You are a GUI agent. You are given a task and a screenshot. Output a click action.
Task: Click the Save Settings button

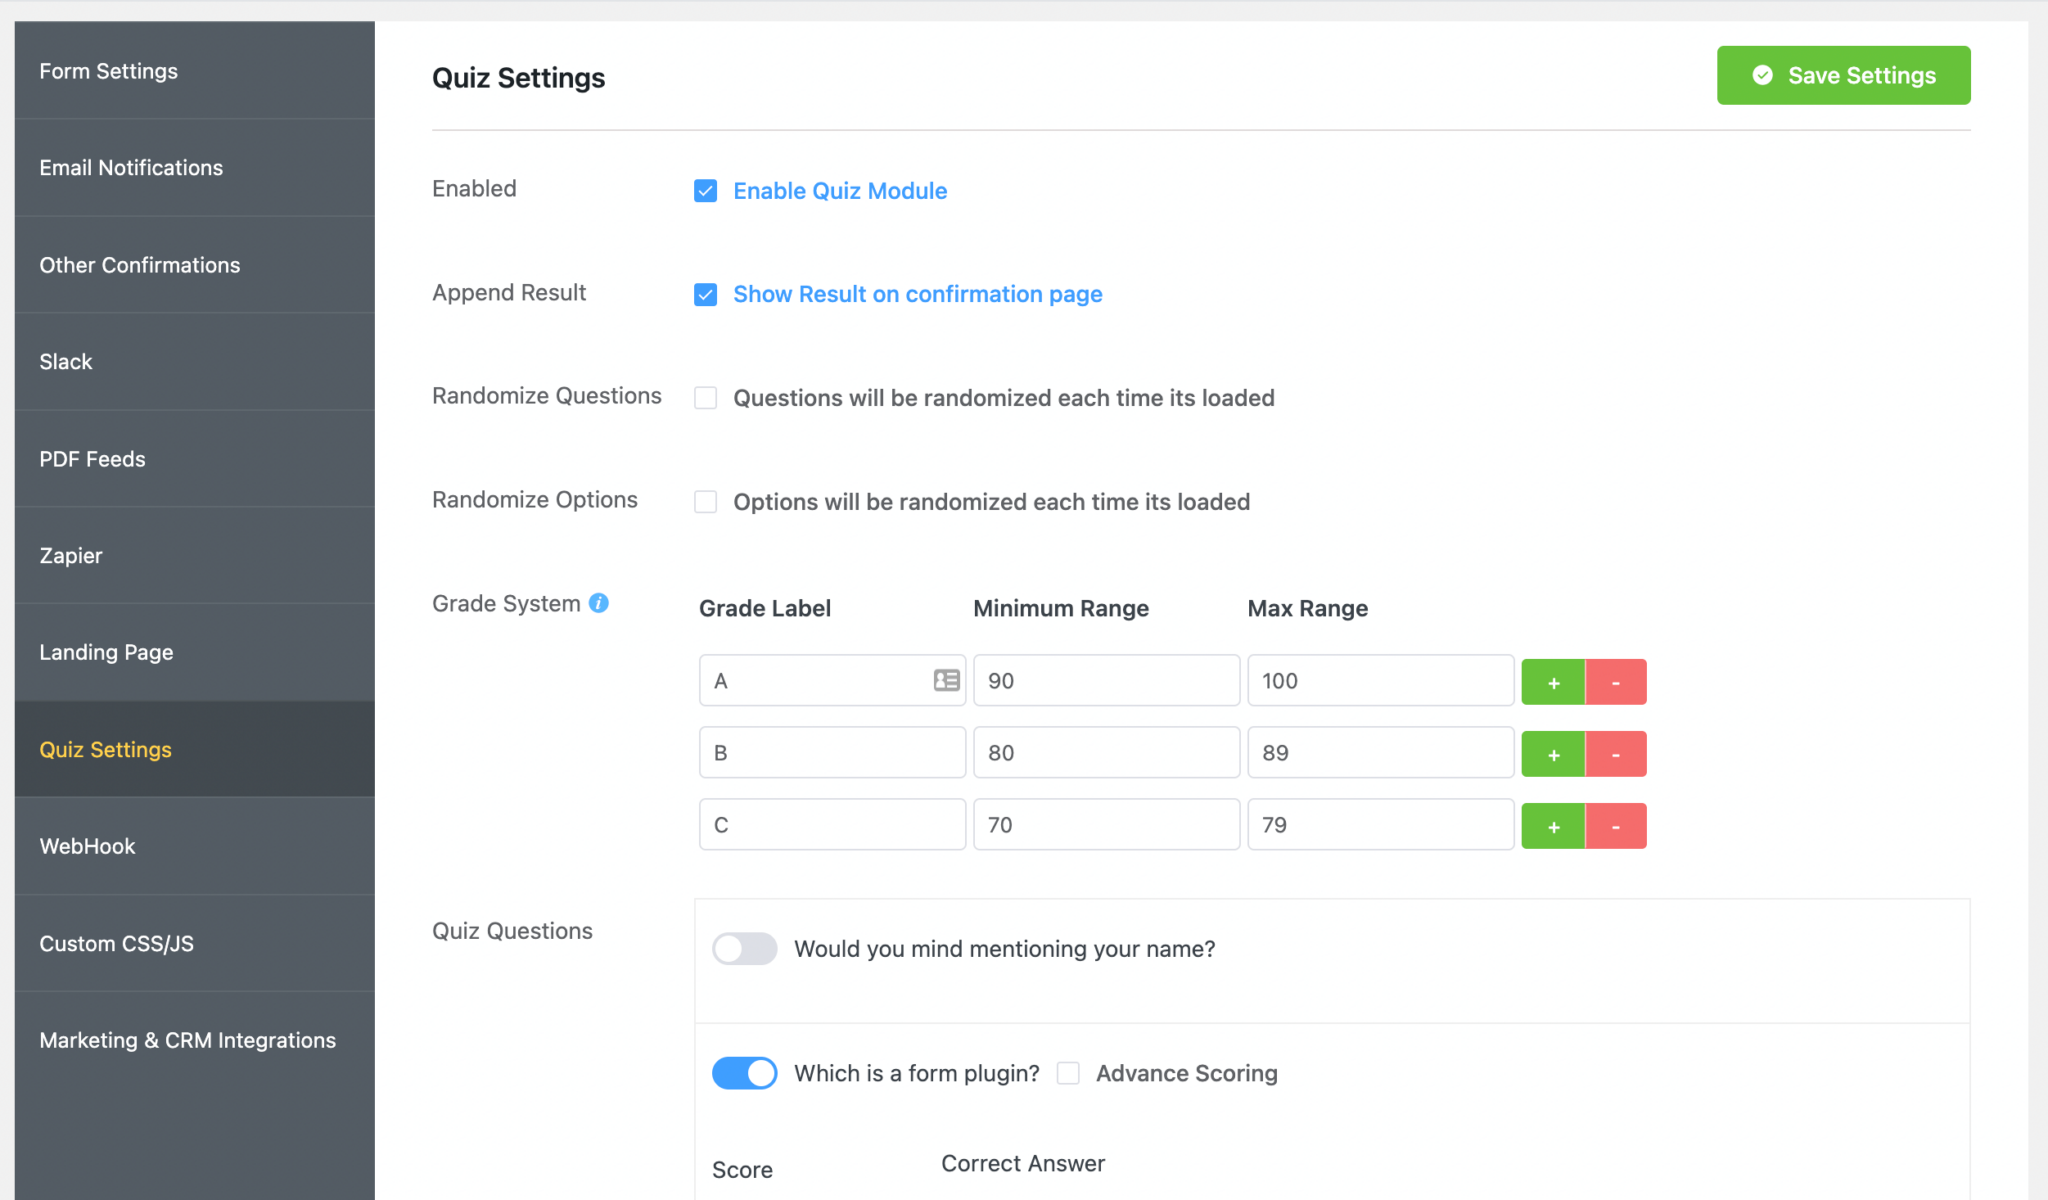point(1844,75)
